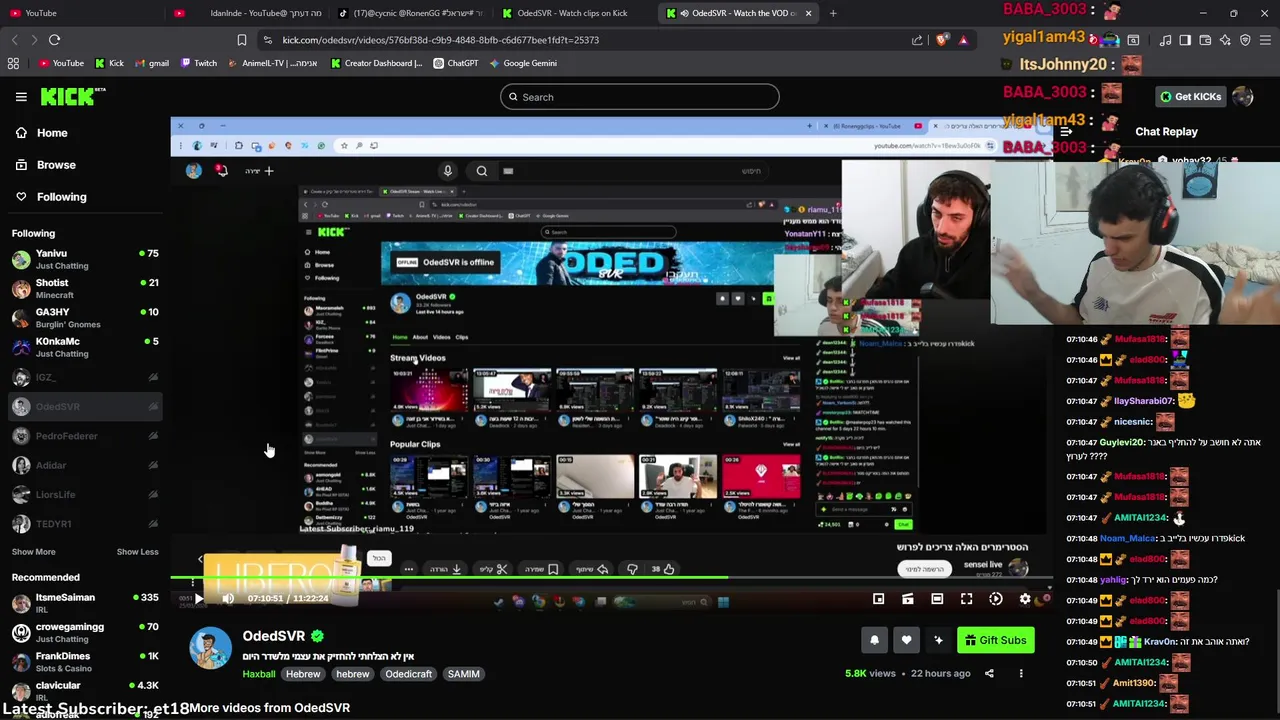Collapse following list with Show Less
The image size is (1280, 720).
(x=137, y=552)
